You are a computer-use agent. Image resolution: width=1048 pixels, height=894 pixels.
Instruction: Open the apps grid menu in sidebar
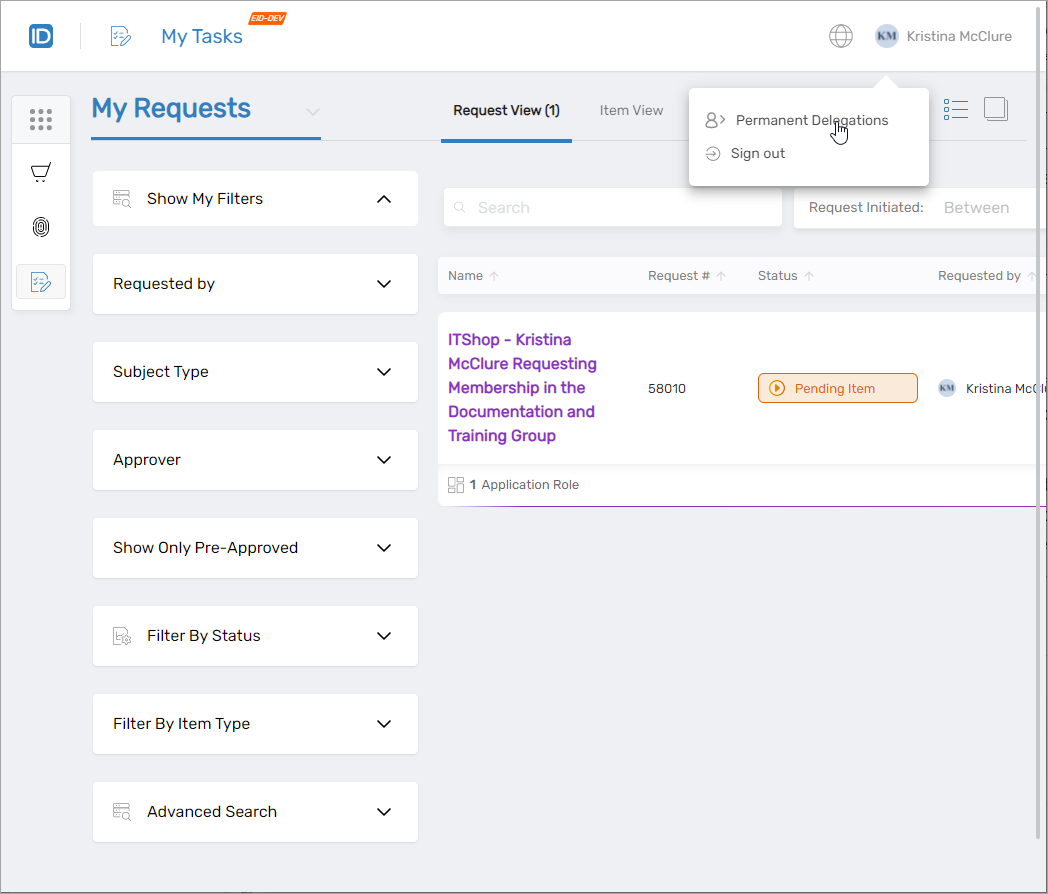[x=41, y=120]
